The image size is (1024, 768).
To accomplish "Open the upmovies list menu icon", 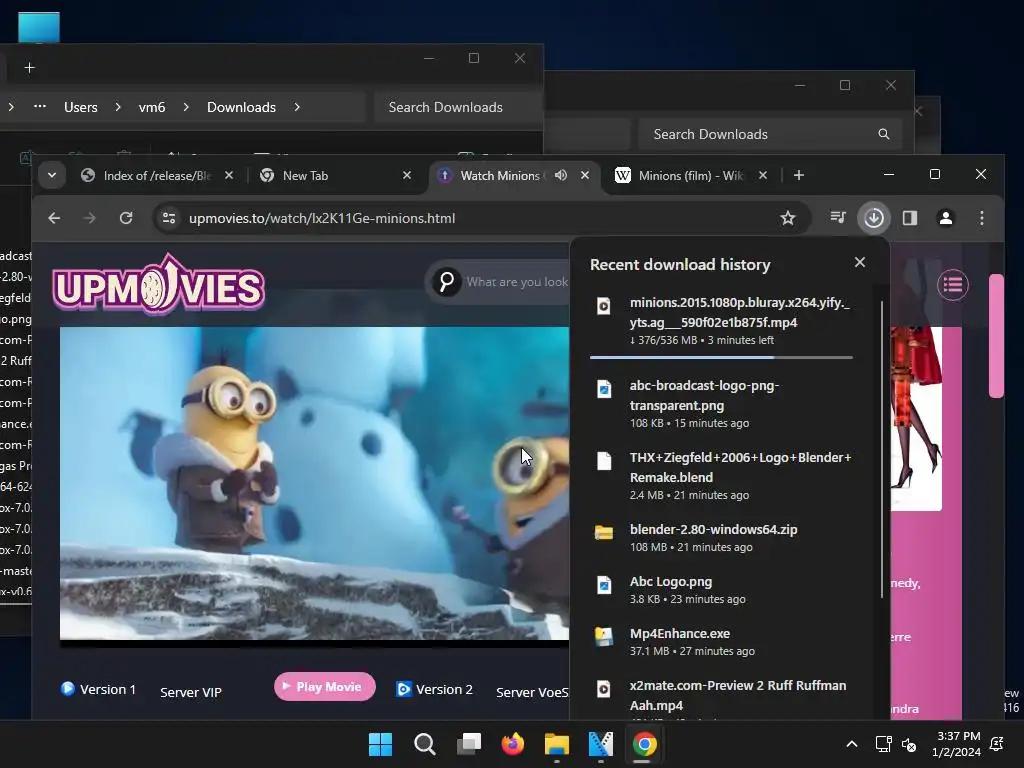I will coord(953,285).
